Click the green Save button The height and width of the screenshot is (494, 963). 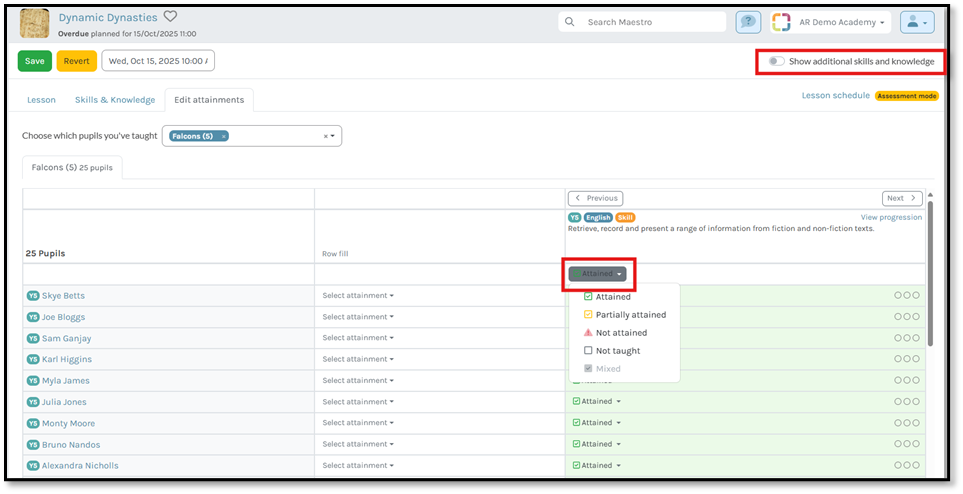(35, 61)
